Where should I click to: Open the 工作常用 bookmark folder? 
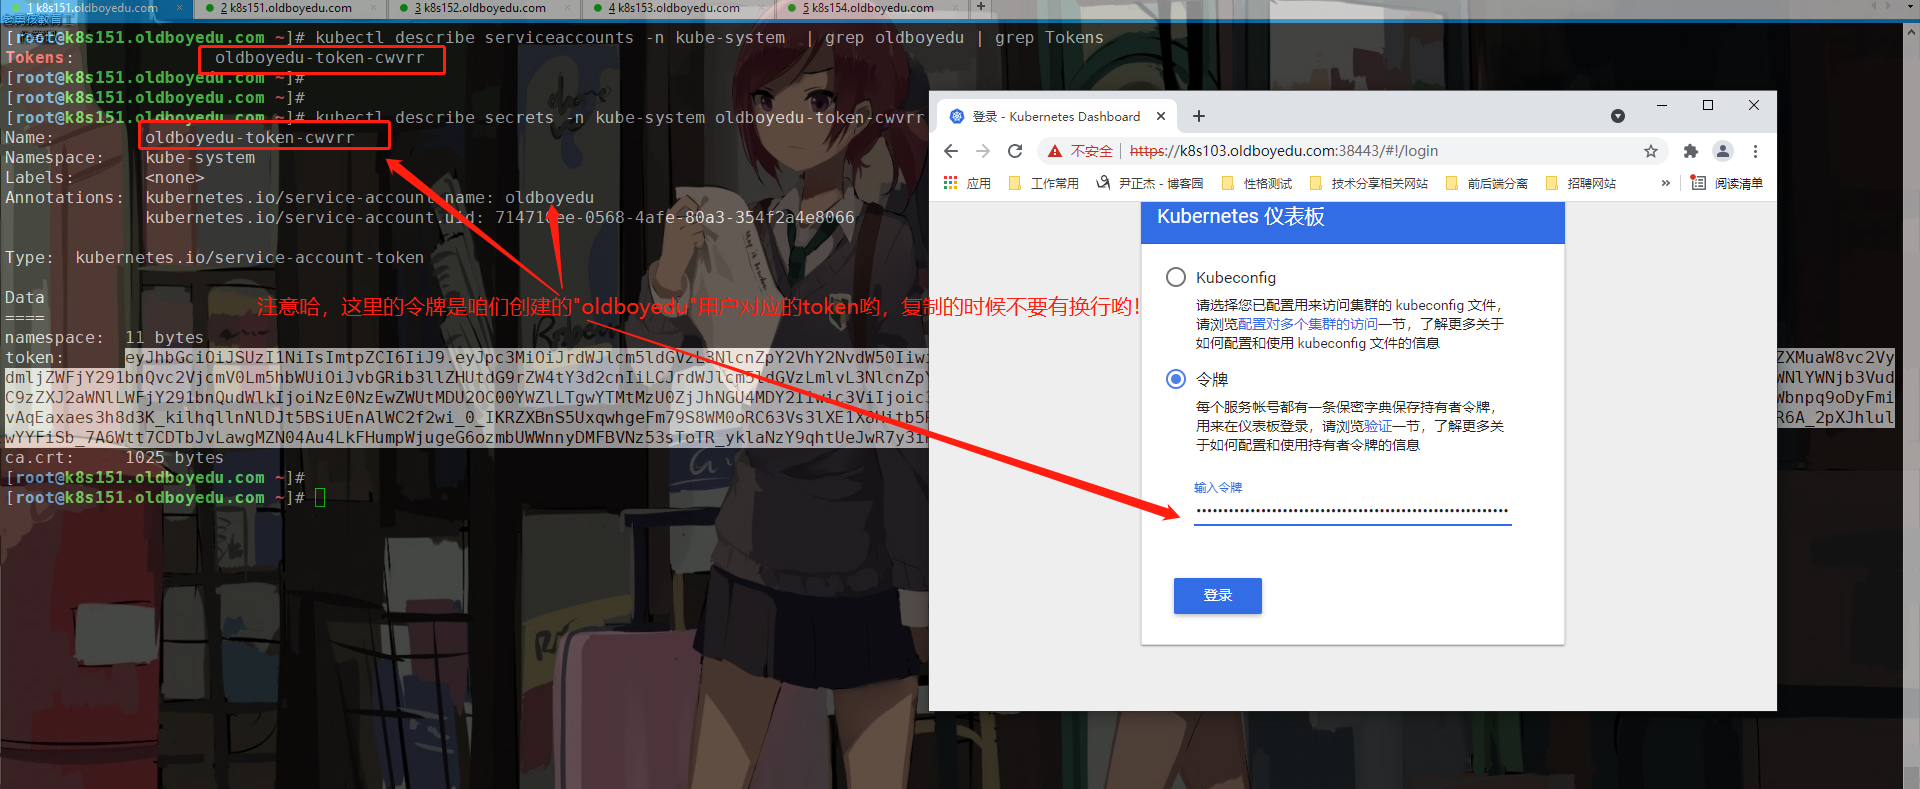pos(1044,183)
